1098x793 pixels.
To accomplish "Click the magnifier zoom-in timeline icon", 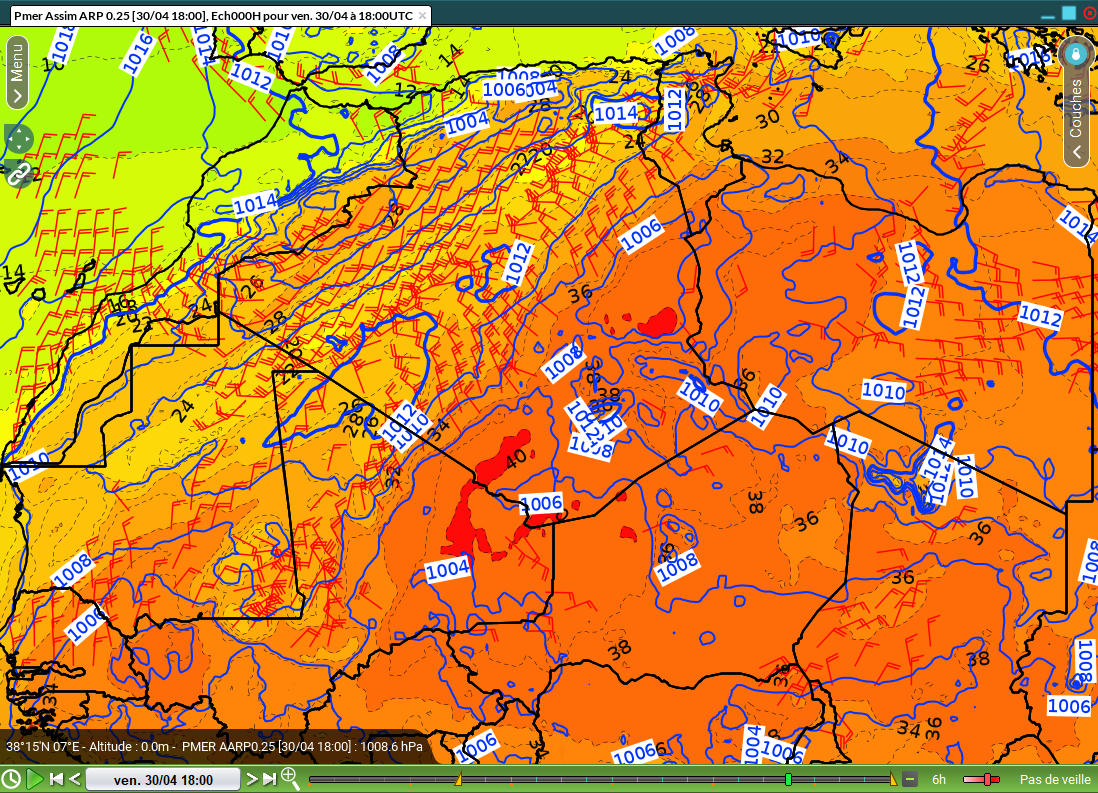I will [290, 778].
